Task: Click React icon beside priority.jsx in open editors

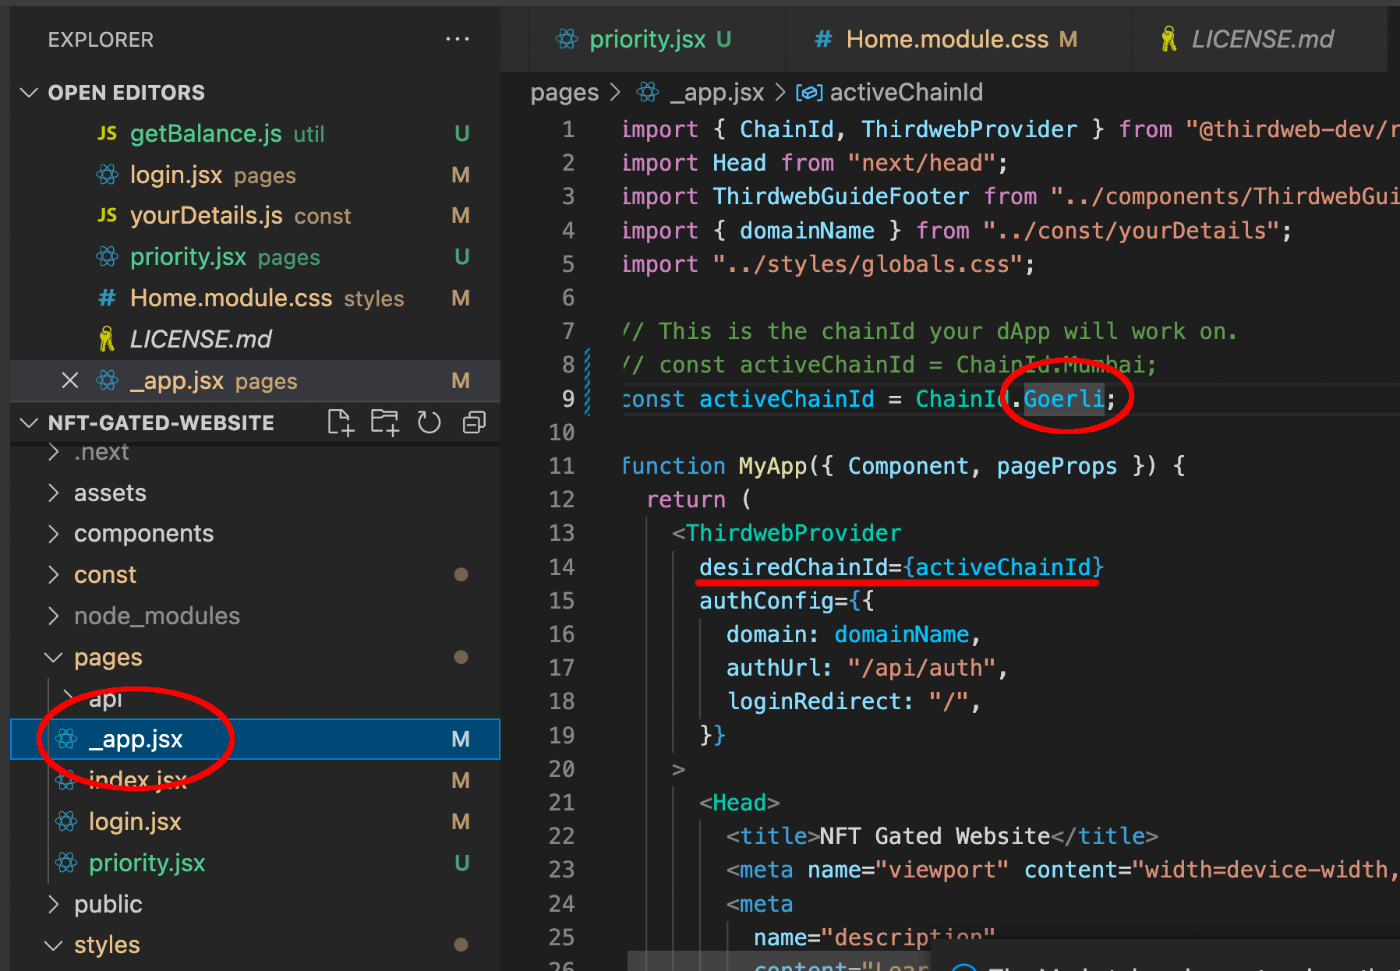Action: pos(107,257)
